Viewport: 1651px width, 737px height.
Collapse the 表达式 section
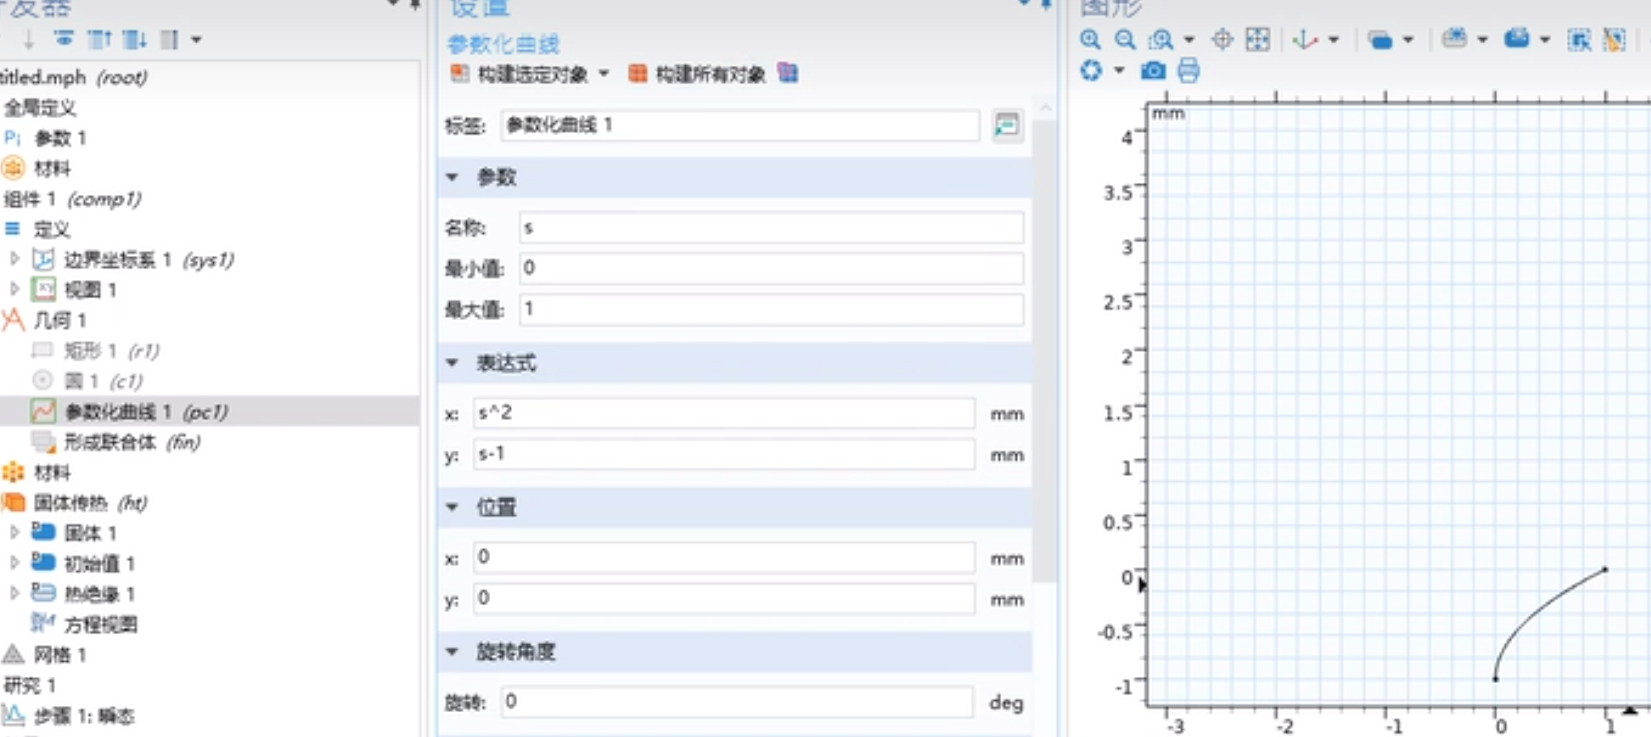pyautogui.click(x=452, y=363)
